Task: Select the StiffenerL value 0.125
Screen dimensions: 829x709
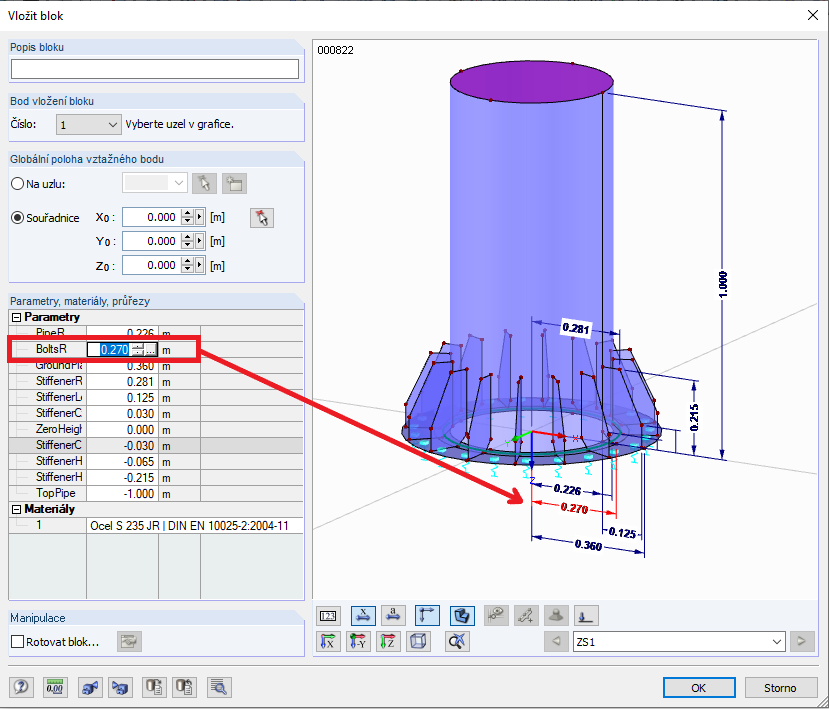Action: 123,398
